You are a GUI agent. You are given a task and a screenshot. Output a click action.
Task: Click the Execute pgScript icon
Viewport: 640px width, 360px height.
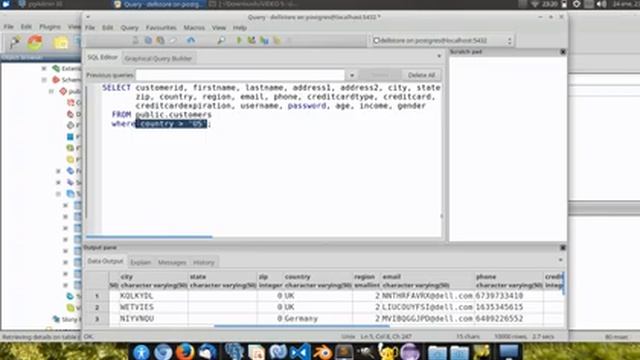(252, 40)
